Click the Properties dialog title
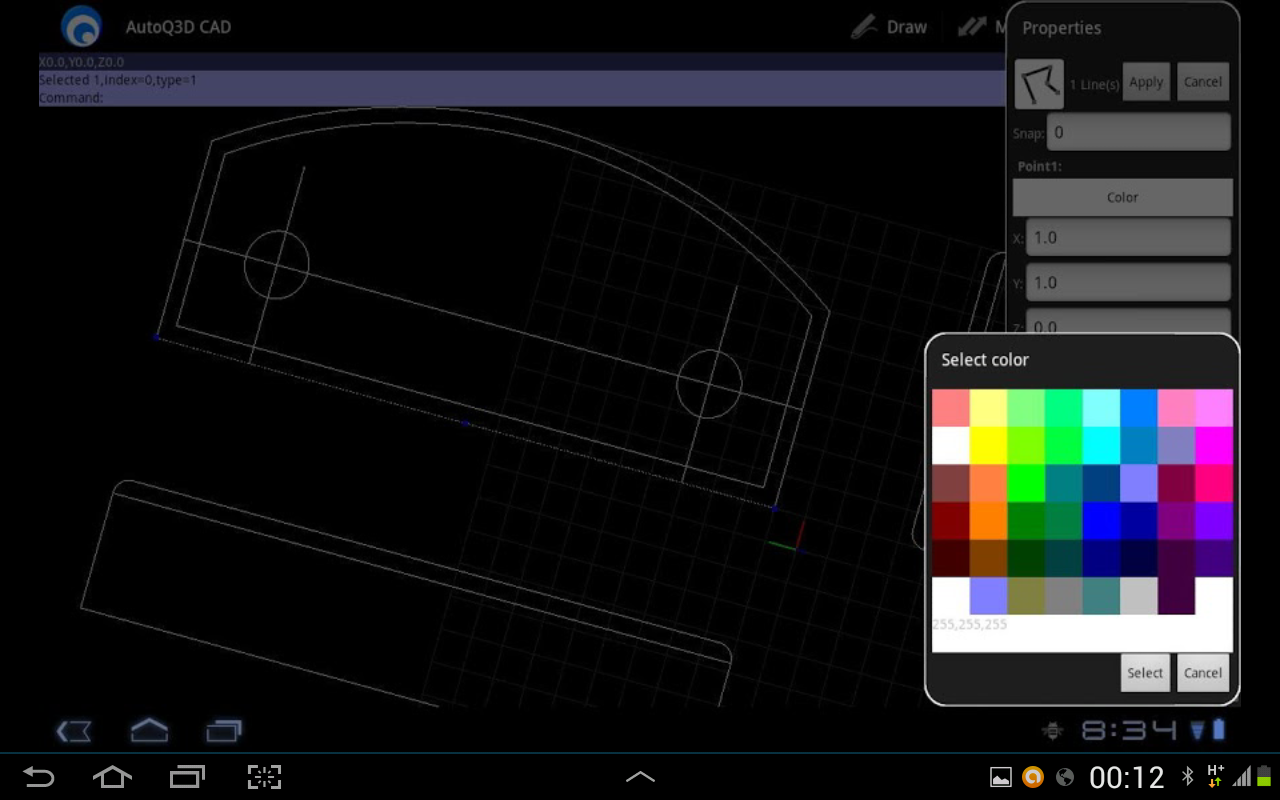This screenshot has height=800, width=1280. [x=1061, y=28]
